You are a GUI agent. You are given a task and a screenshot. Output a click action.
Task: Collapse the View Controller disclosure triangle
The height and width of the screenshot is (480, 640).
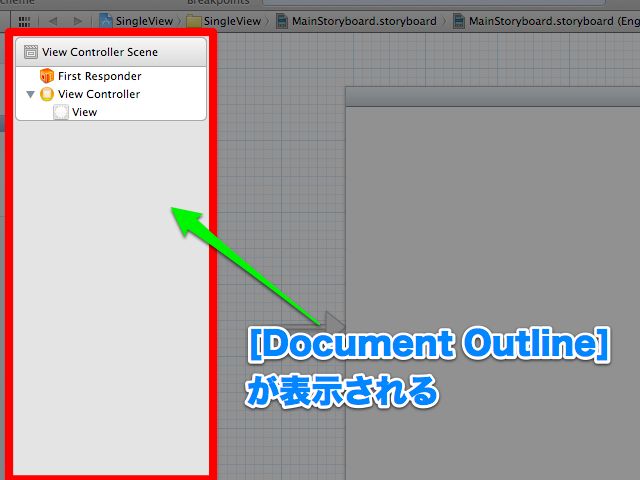[30, 95]
